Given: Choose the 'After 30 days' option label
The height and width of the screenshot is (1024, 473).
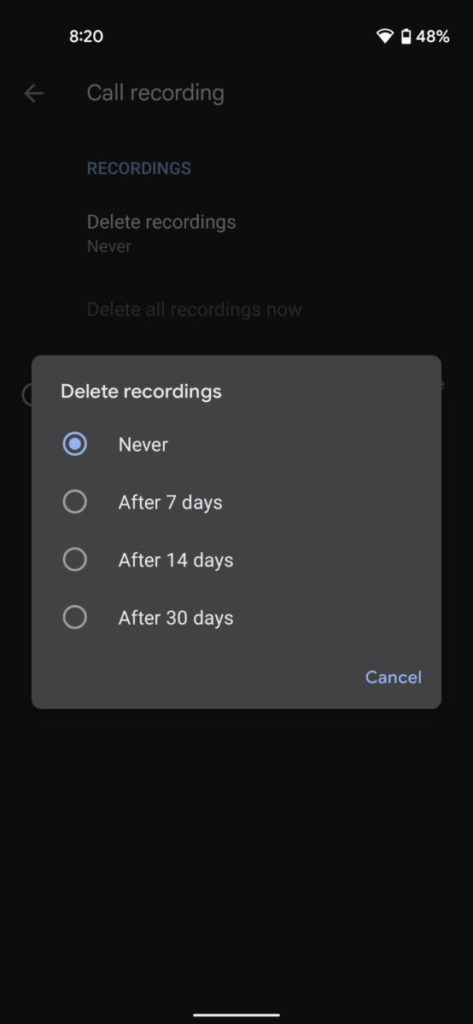Looking at the screenshot, I should [176, 618].
